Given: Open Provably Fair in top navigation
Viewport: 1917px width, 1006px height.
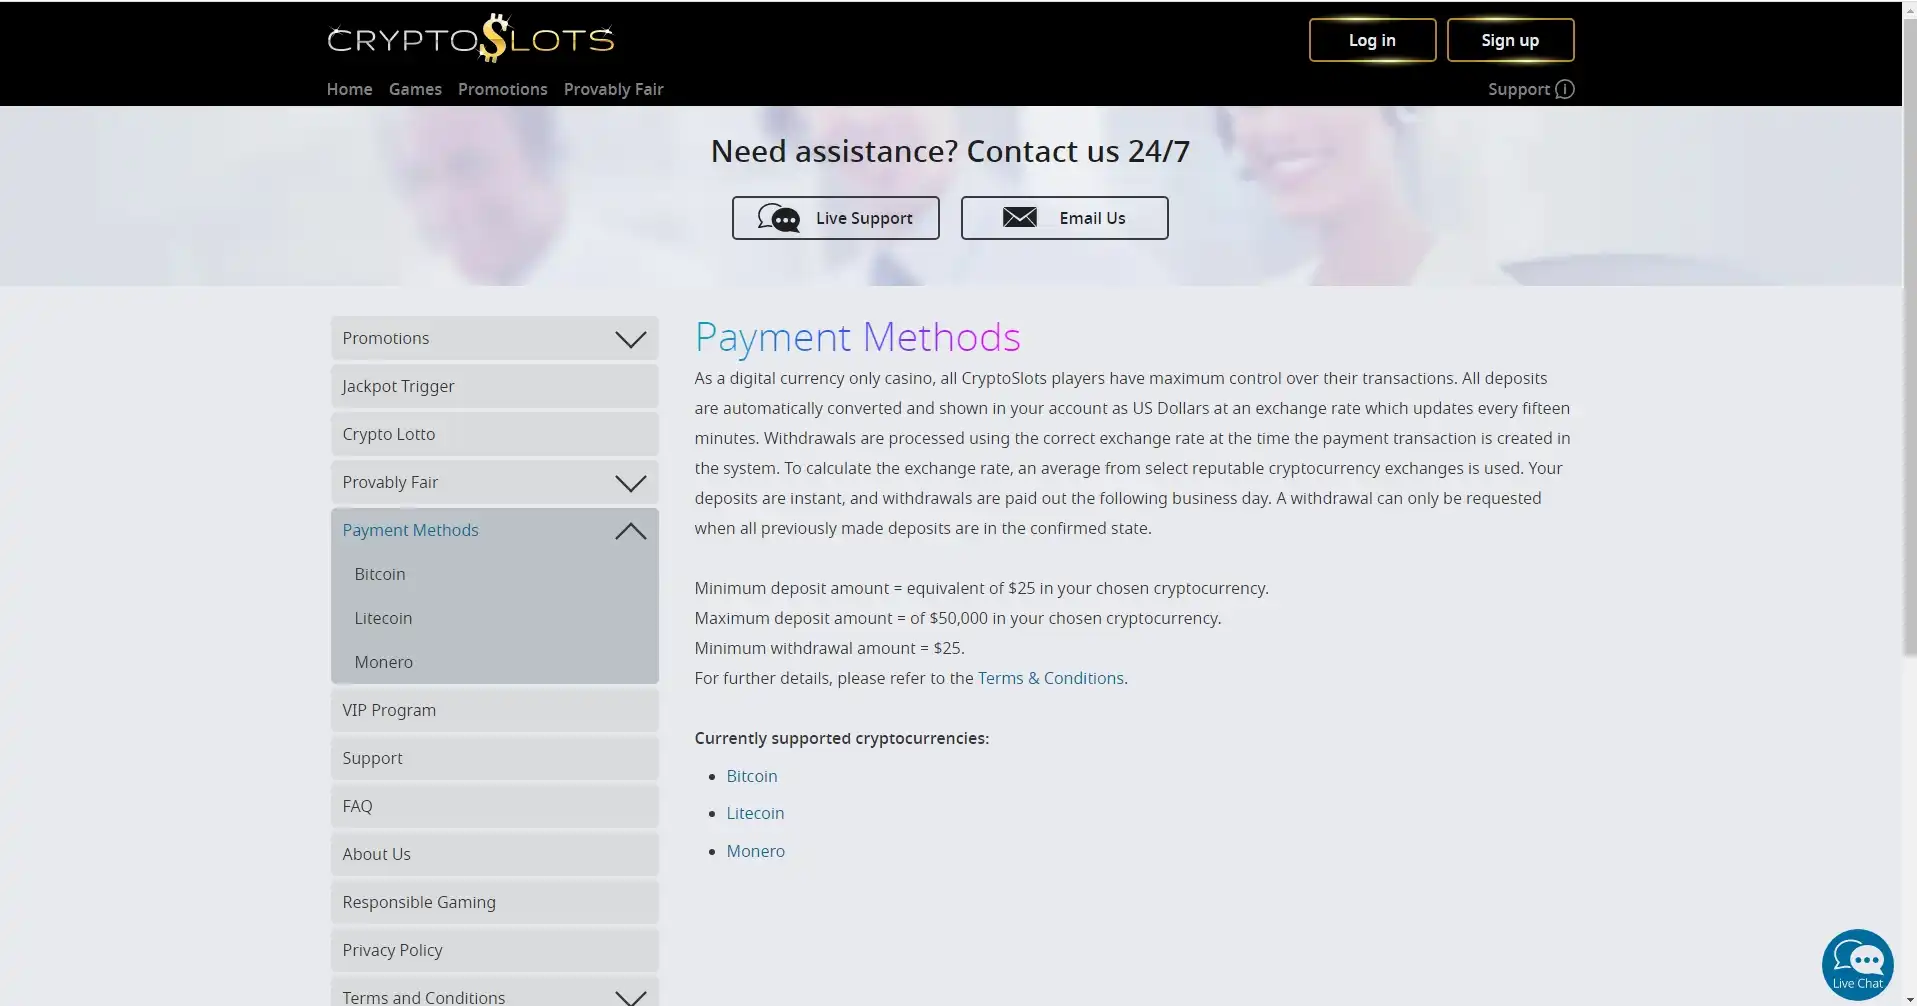Looking at the screenshot, I should (x=613, y=89).
